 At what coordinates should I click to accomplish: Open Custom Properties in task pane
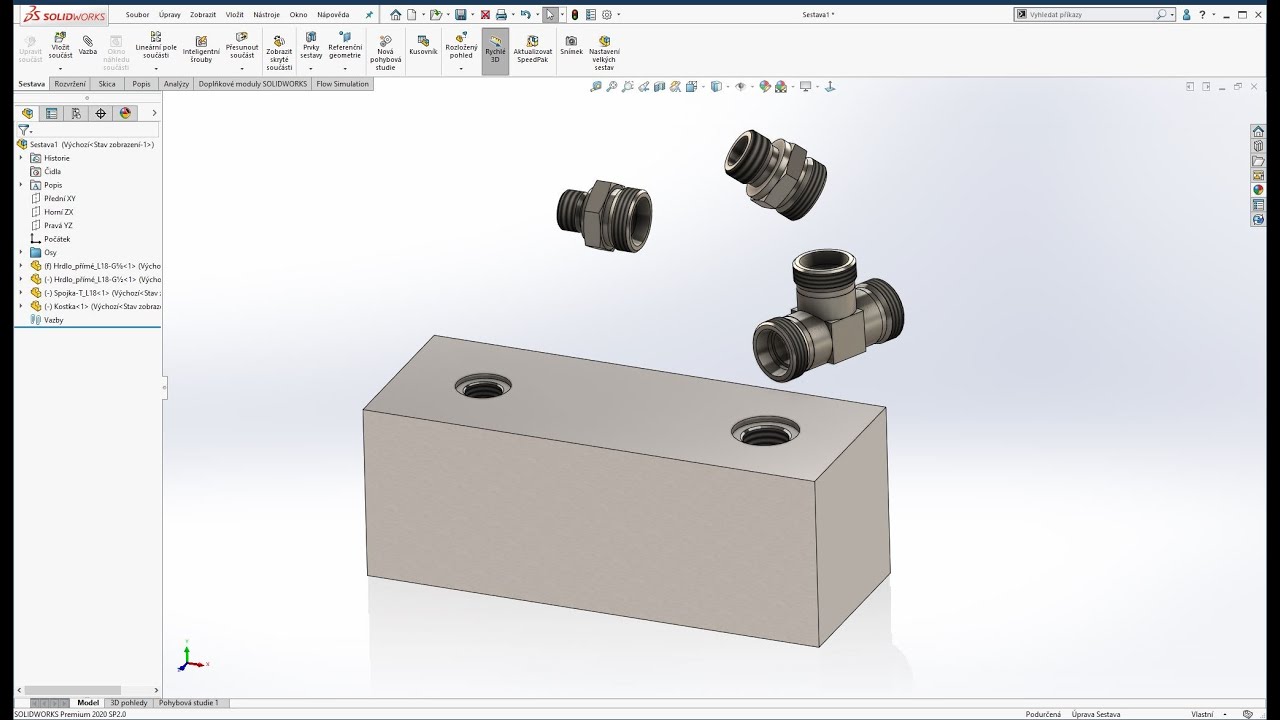[1258, 205]
